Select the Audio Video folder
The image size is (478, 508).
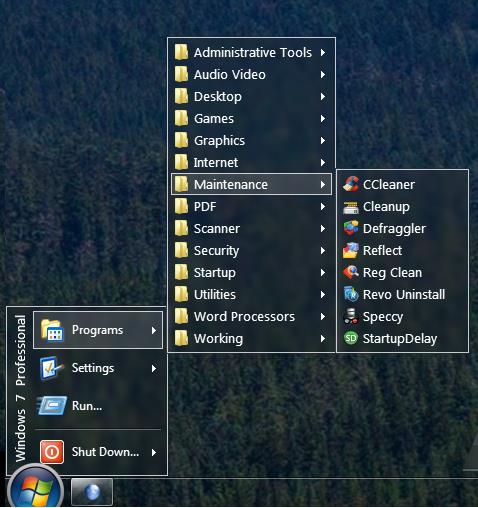251,75
